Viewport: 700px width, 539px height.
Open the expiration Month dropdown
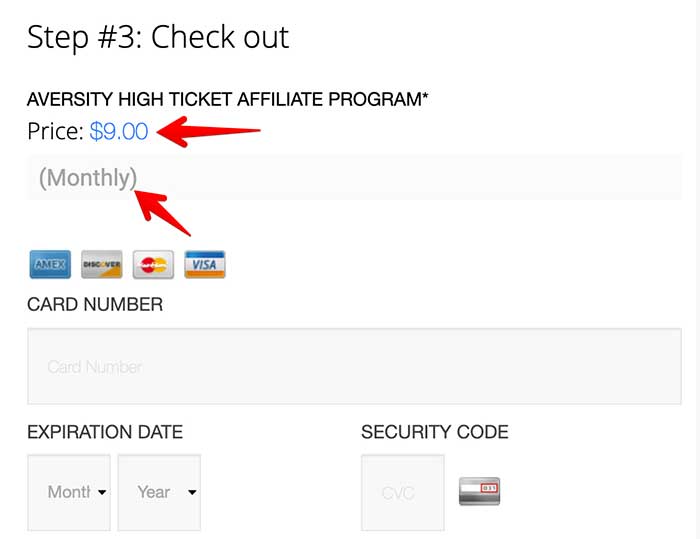[69, 493]
